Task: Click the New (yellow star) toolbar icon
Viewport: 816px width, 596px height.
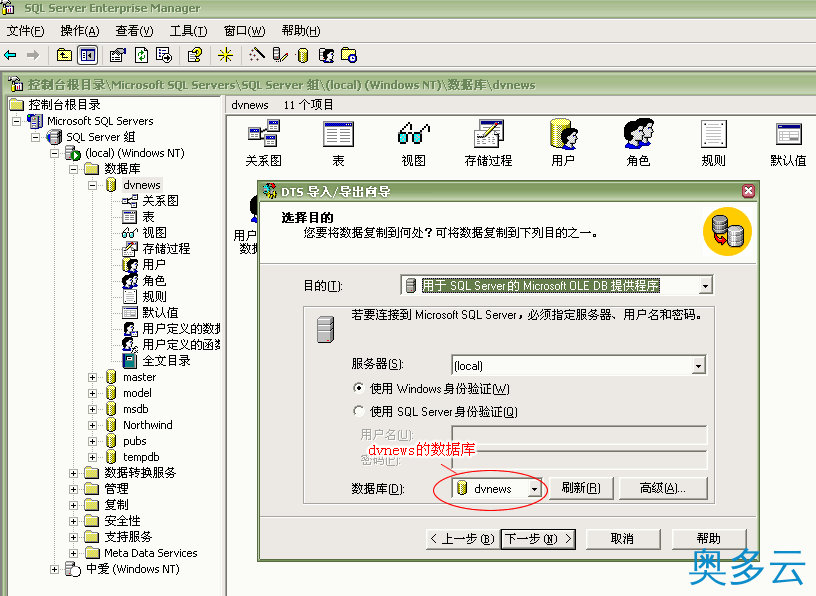Action: (225, 55)
